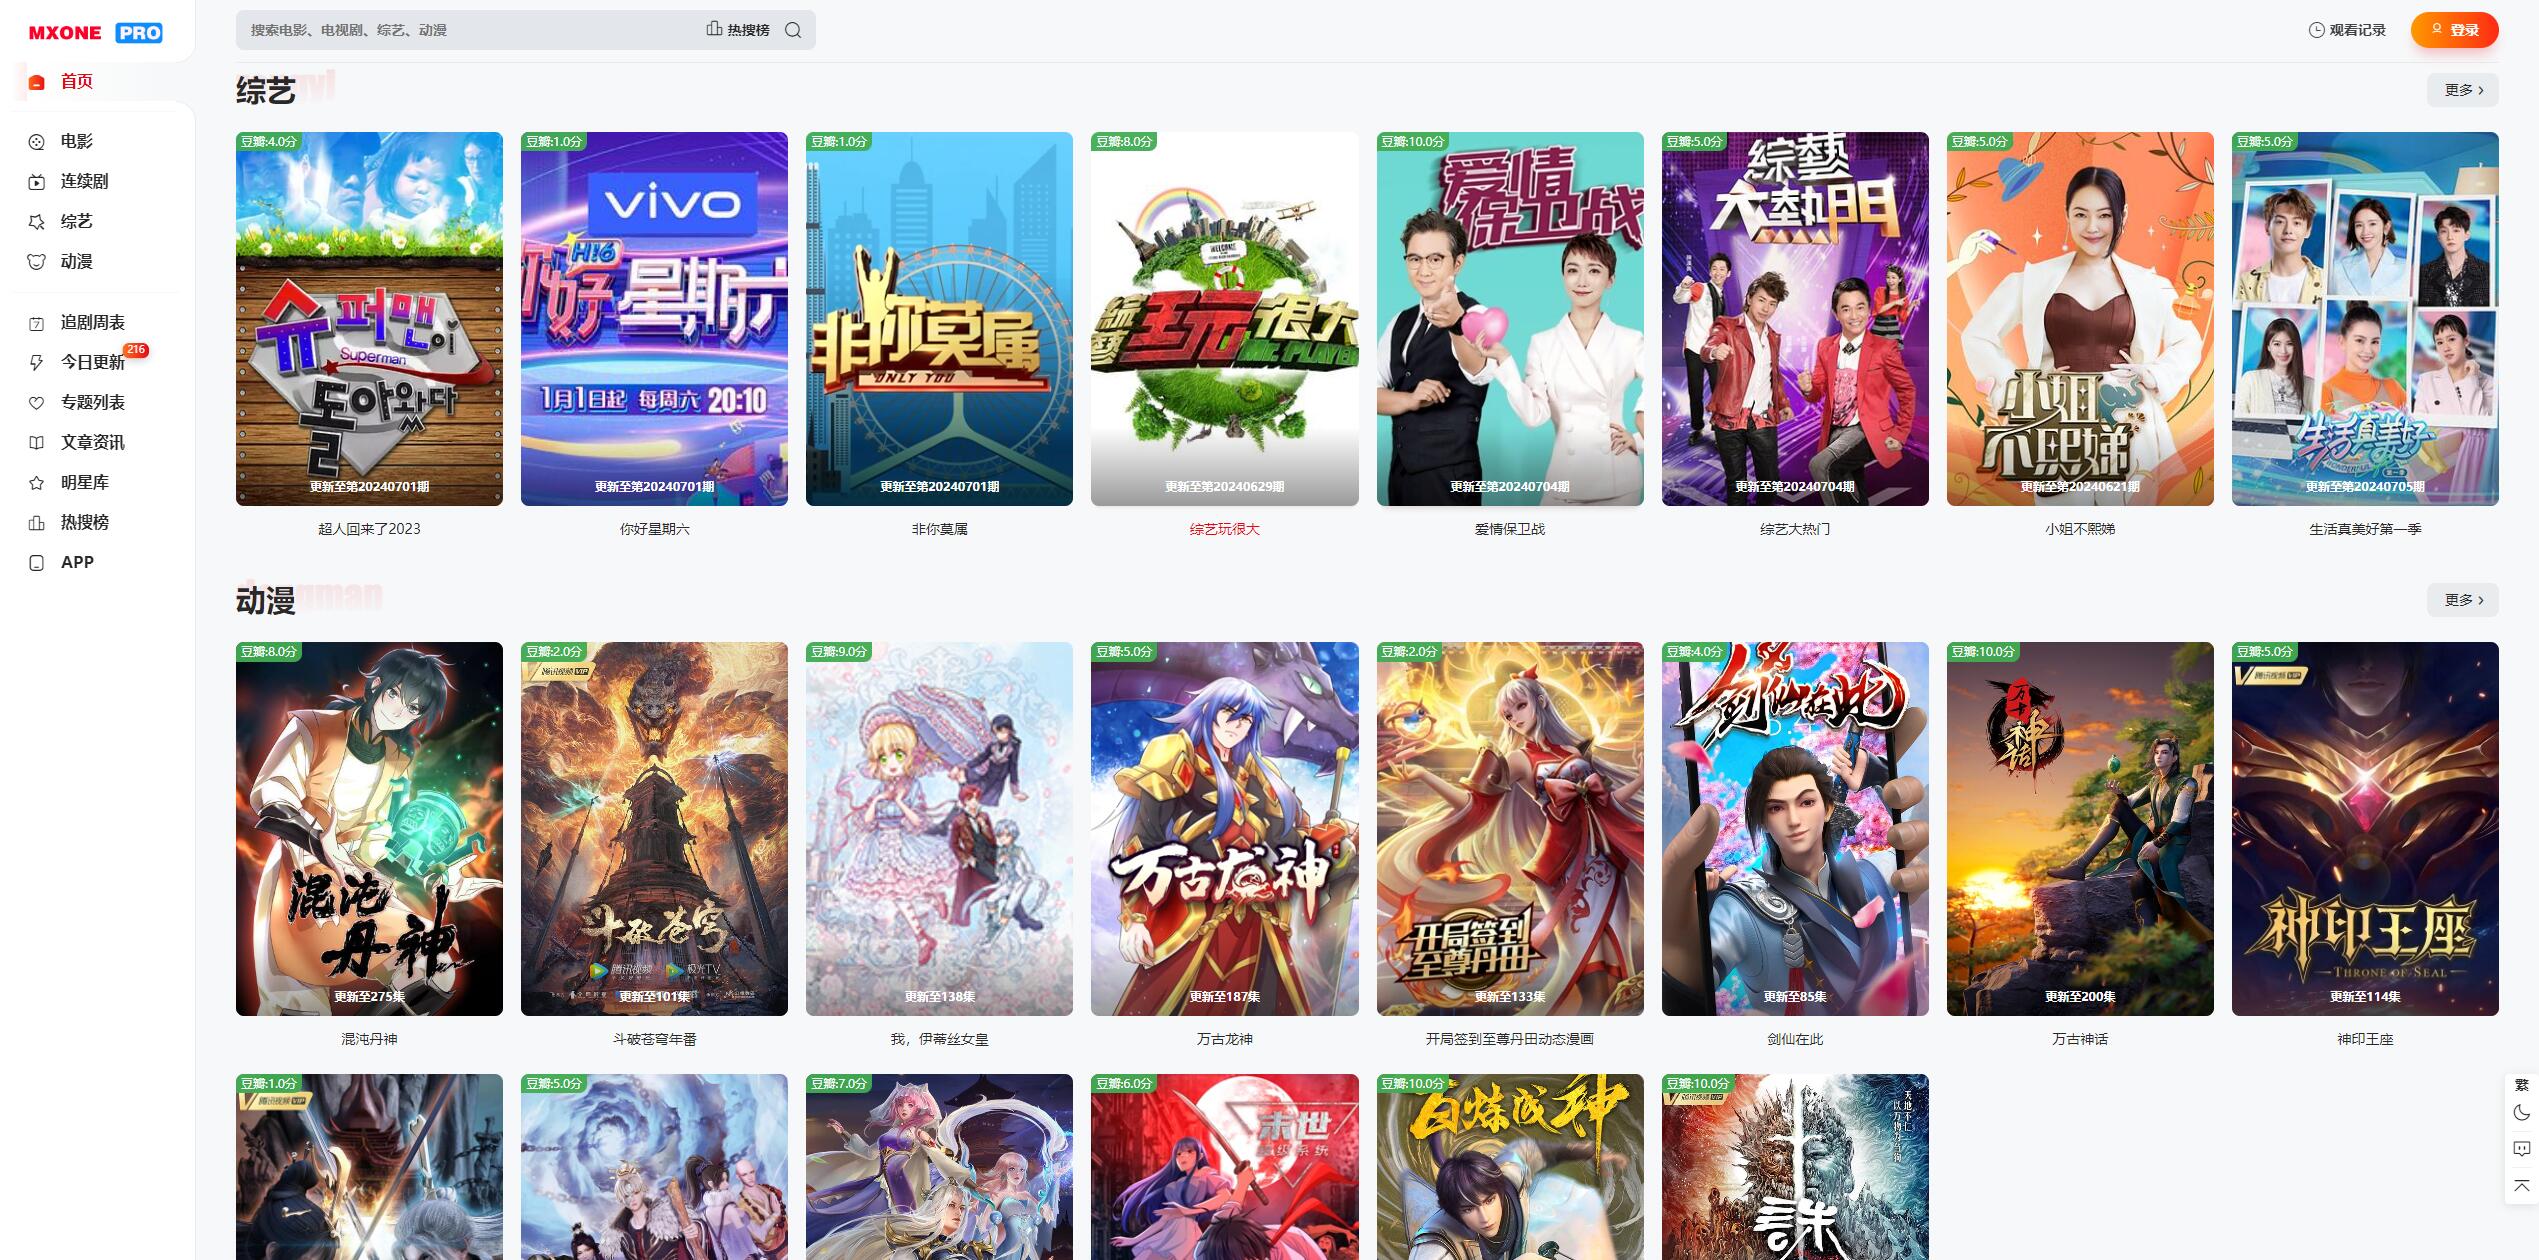Image resolution: width=2539 pixels, height=1260 pixels.
Task: Click 热搜榜 inside the search bar
Action: (x=738, y=30)
